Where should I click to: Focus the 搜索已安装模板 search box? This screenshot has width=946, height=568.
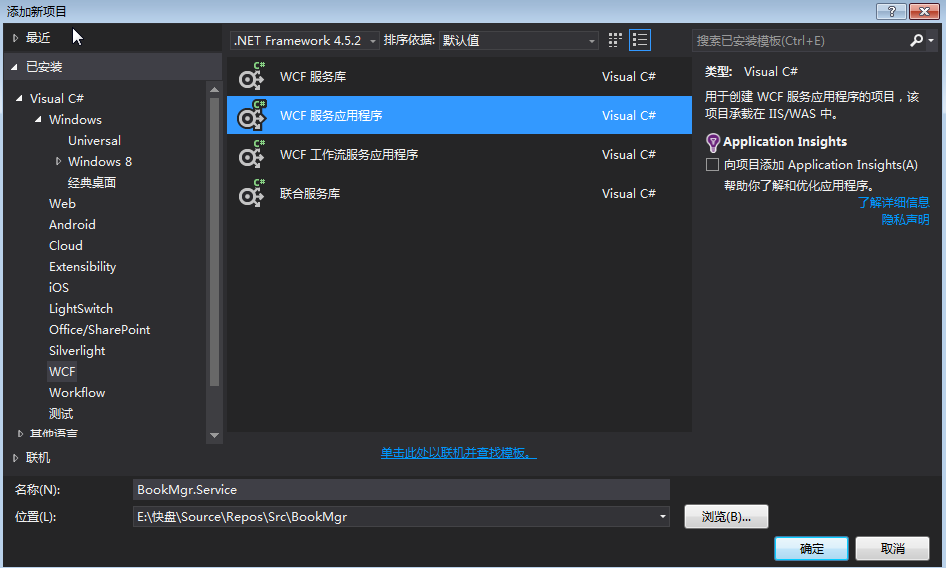coord(801,40)
